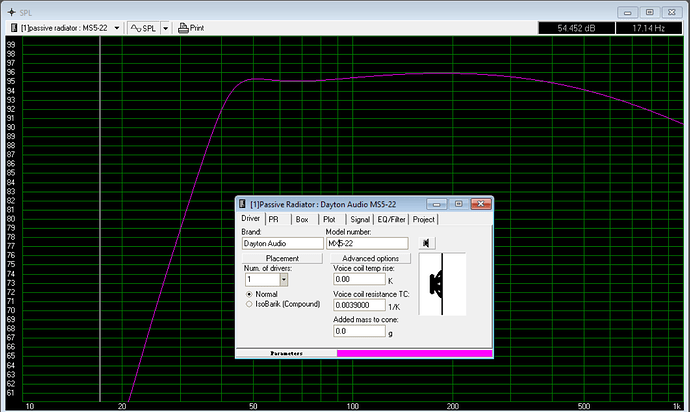Click the SPL graph type icon
This screenshot has height=412, width=690.
tap(135, 27)
